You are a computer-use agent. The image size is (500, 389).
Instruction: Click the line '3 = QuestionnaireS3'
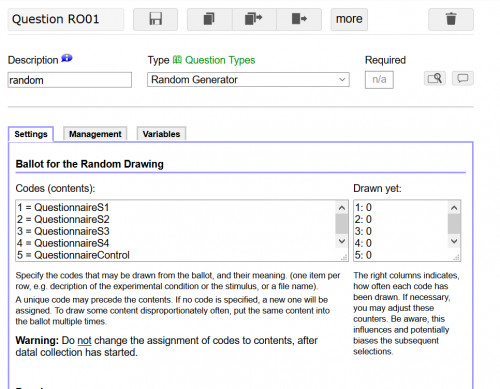click(63, 231)
